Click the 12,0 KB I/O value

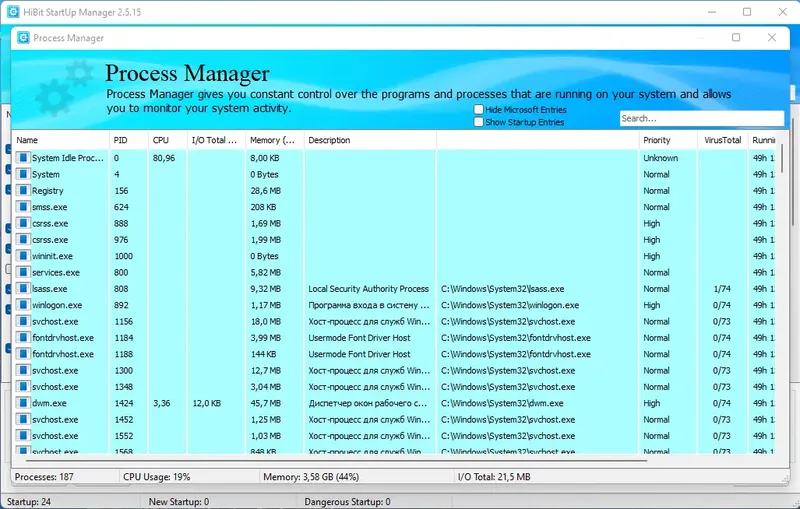(207, 403)
